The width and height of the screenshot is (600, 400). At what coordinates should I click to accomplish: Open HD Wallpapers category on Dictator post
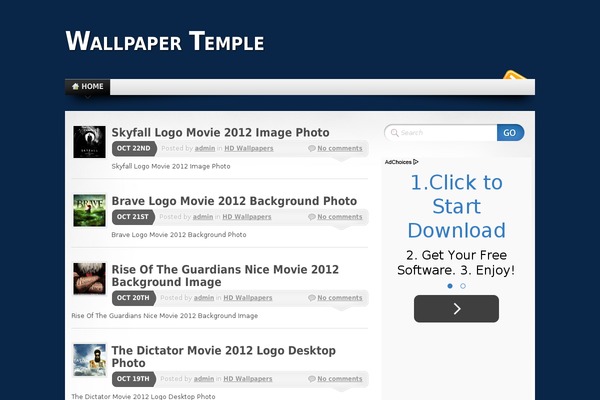click(248, 379)
